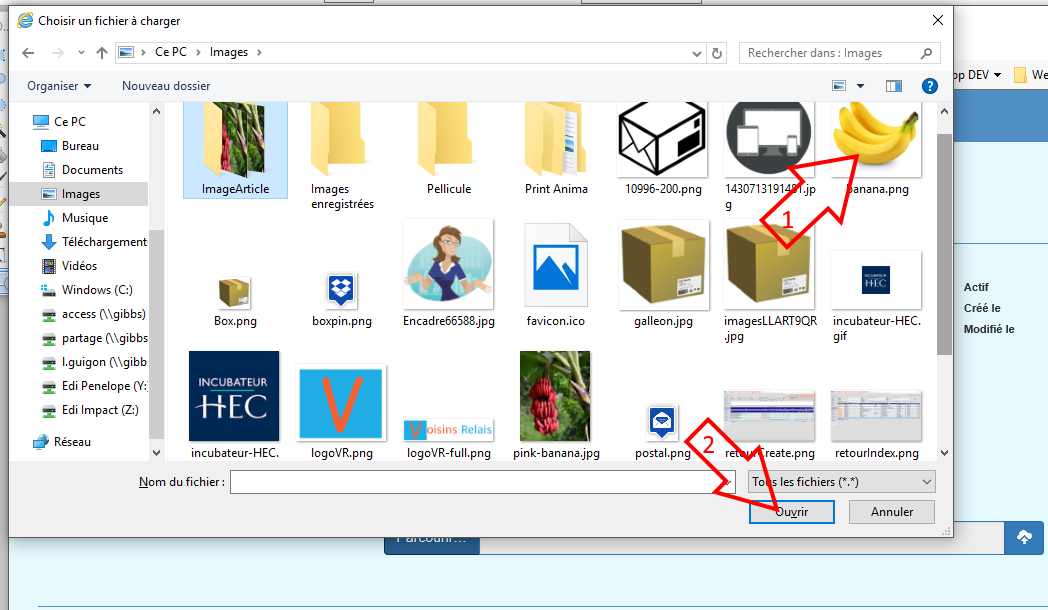Open the help question mark icon
This screenshot has width=1048, height=610.
click(929, 87)
